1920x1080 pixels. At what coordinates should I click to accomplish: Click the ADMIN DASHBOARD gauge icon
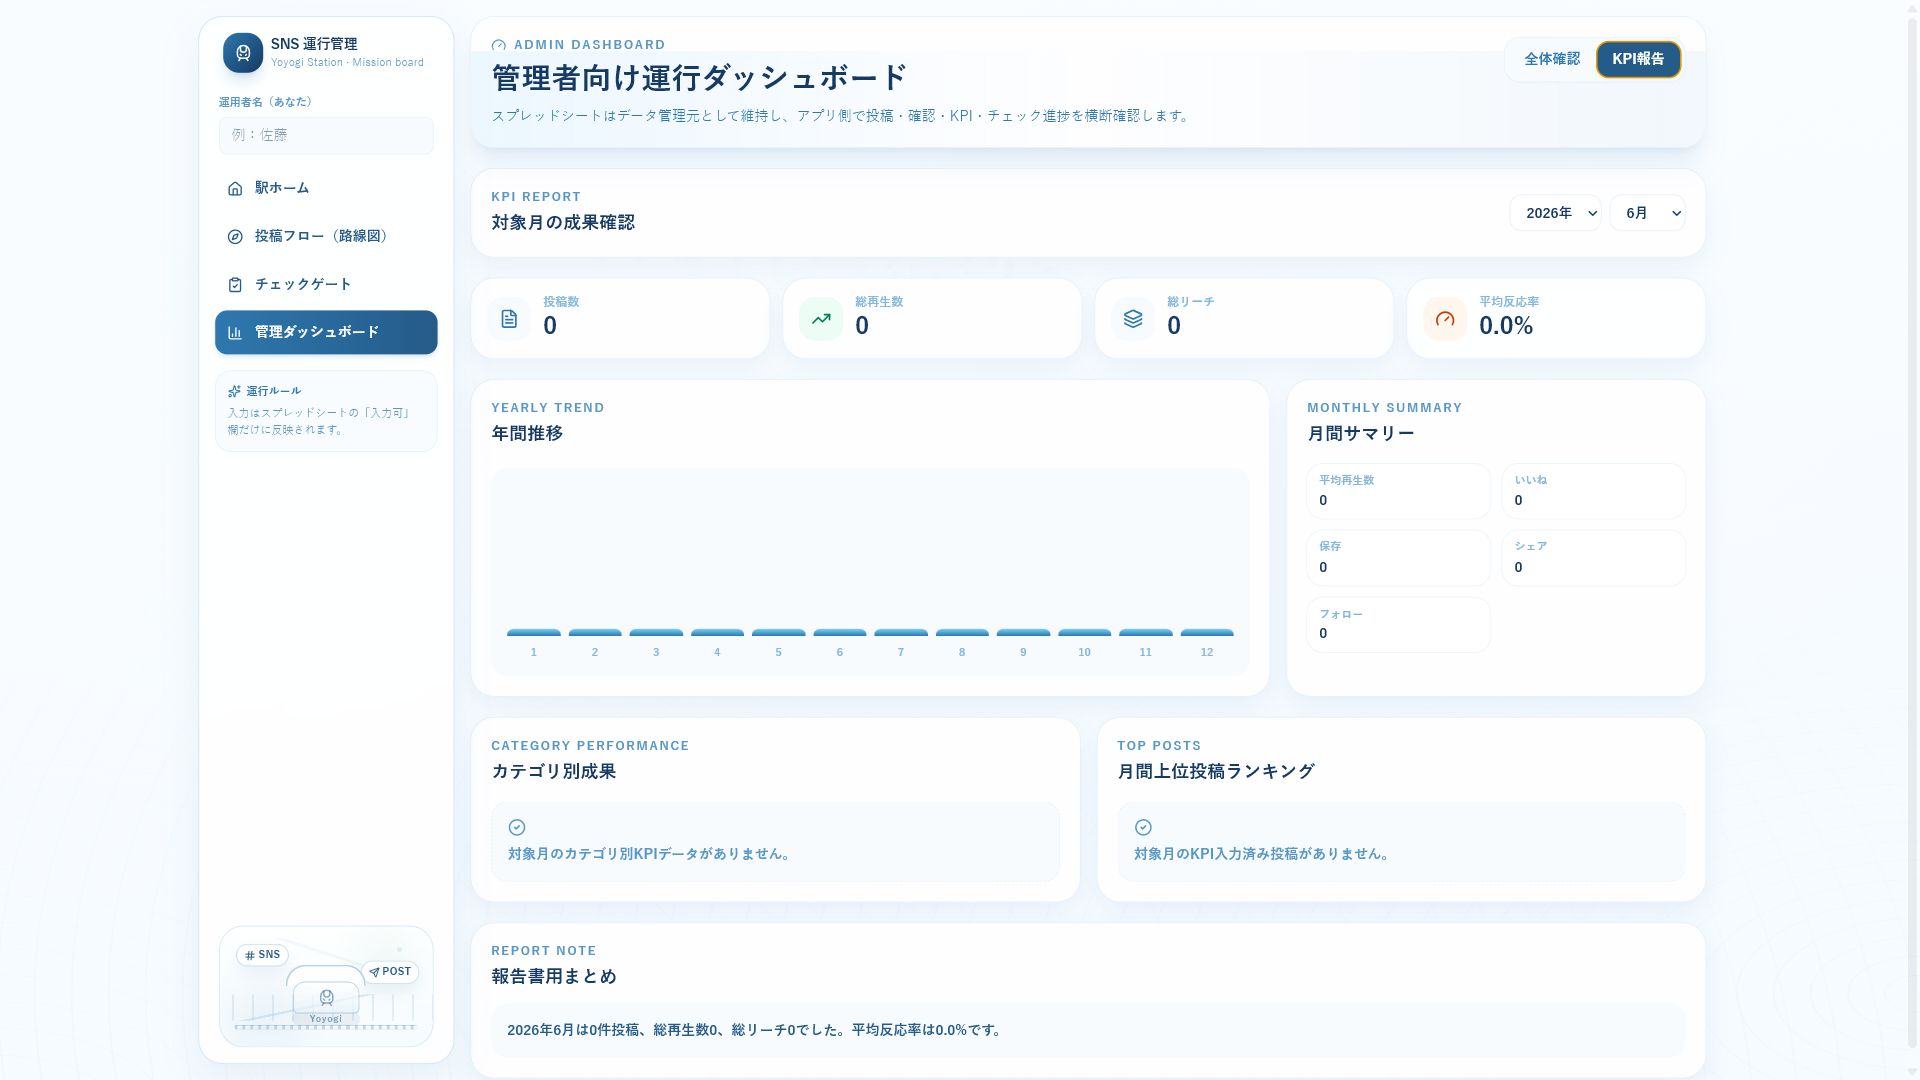499,45
